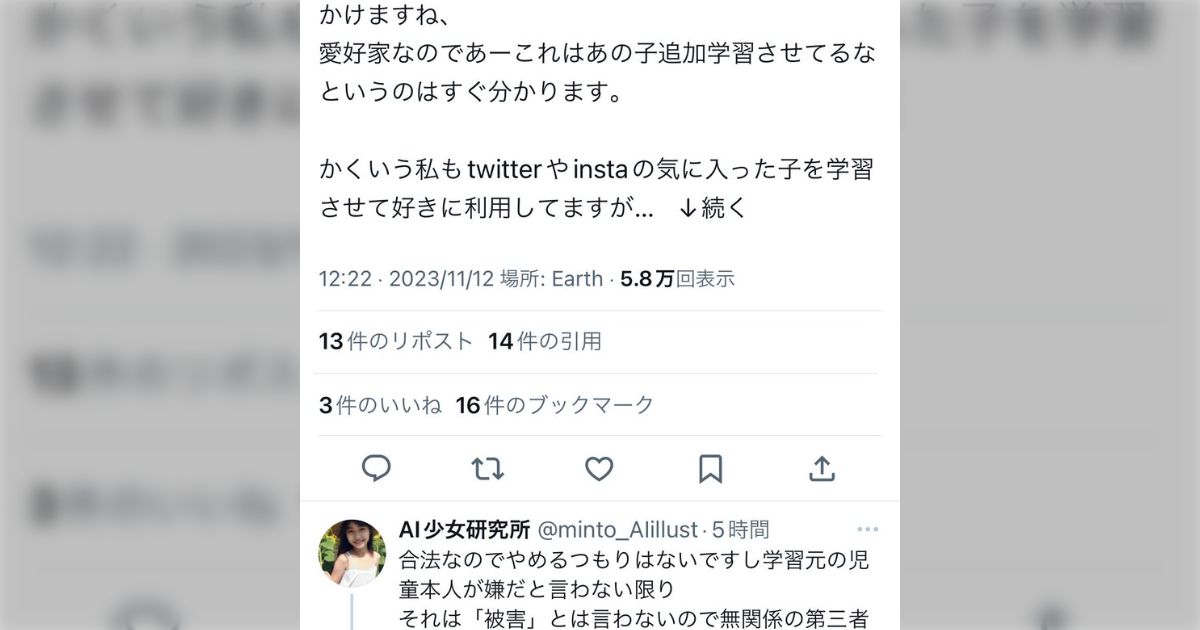Viewport: 1200px width, 630px height.
Task: Open the 14件の引用 quotes list
Action: point(545,341)
